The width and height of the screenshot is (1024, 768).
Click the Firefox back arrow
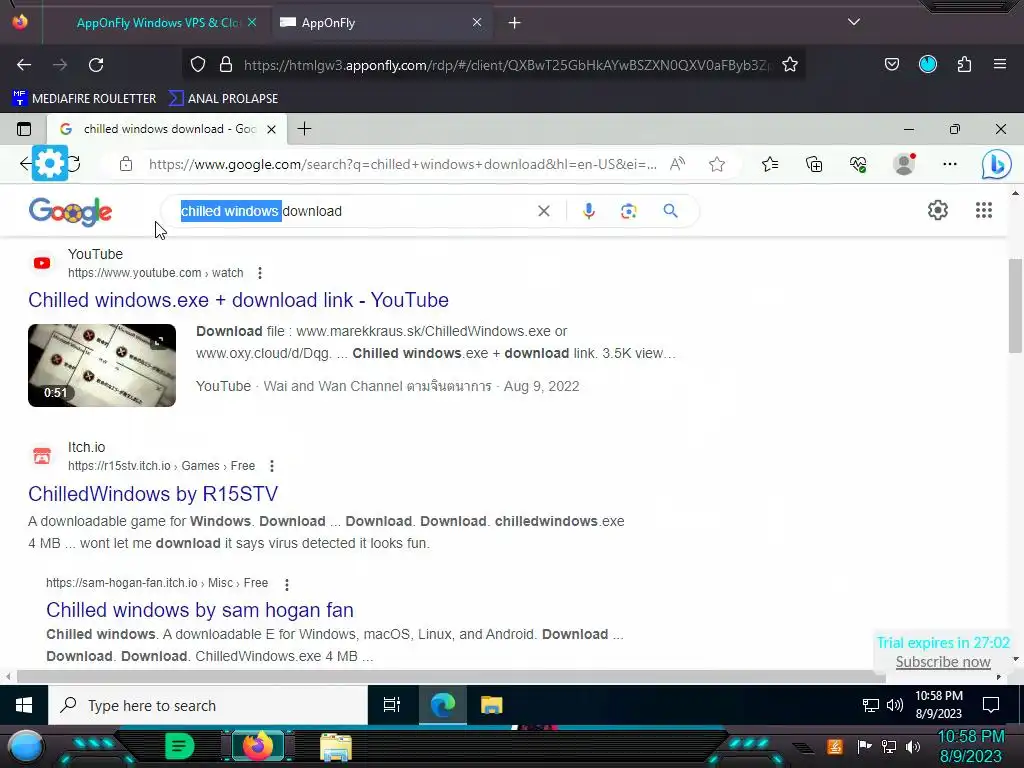point(24,65)
